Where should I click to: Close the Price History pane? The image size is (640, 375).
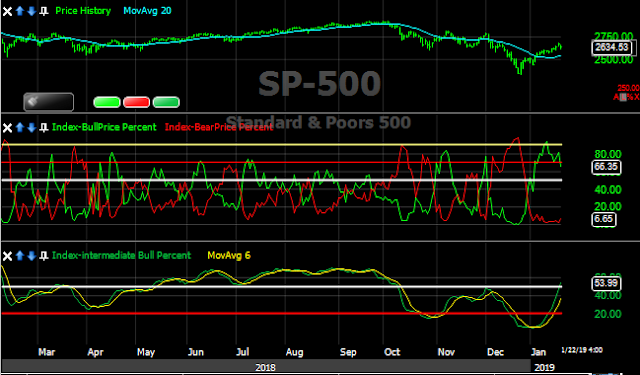pyautogui.click(x=7, y=11)
